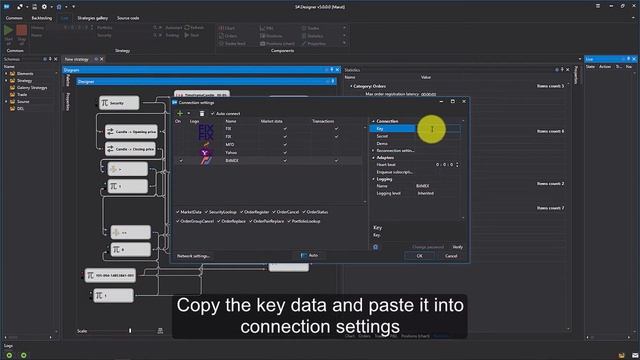Expand the Reconnection settings group
This screenshot has height=360, width=640.
point(373,151)
